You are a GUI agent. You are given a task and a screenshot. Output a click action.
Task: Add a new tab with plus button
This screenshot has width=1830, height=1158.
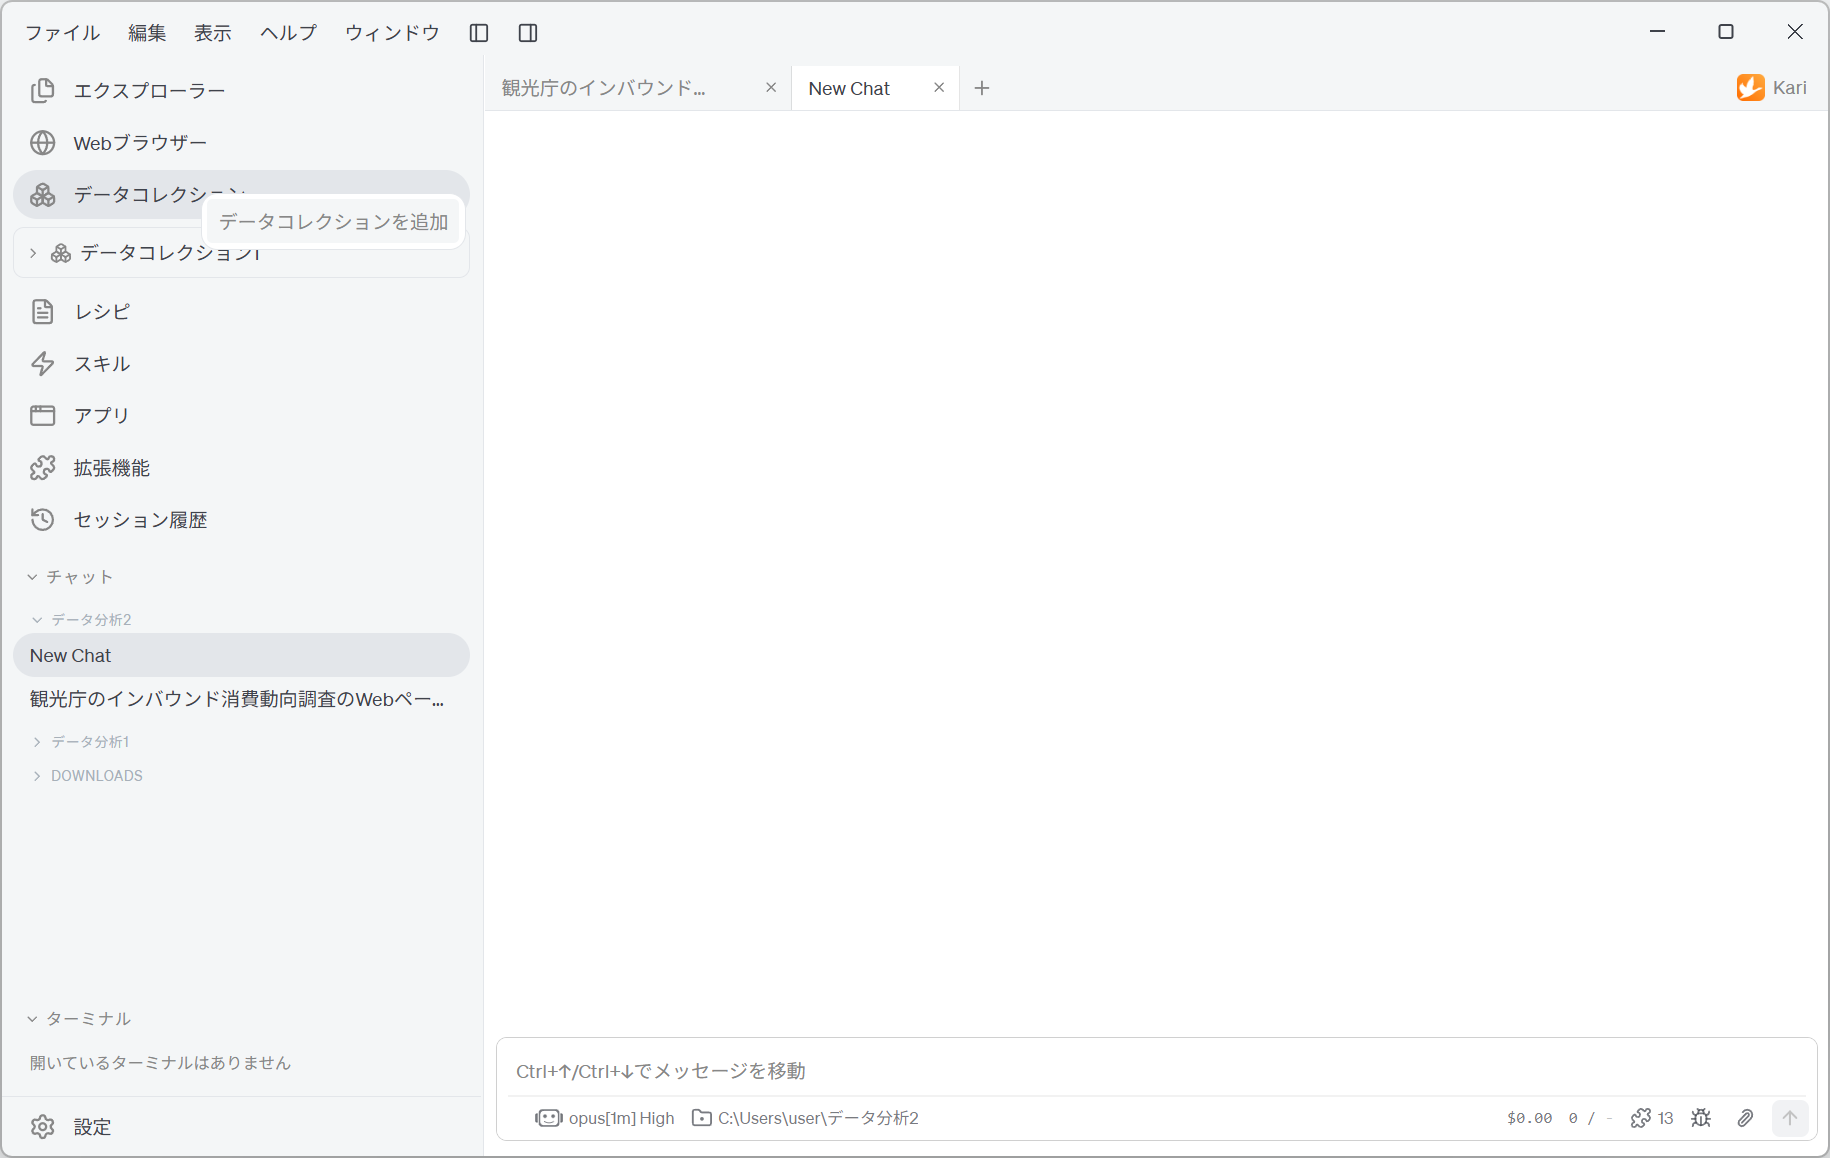coord(982,88)
